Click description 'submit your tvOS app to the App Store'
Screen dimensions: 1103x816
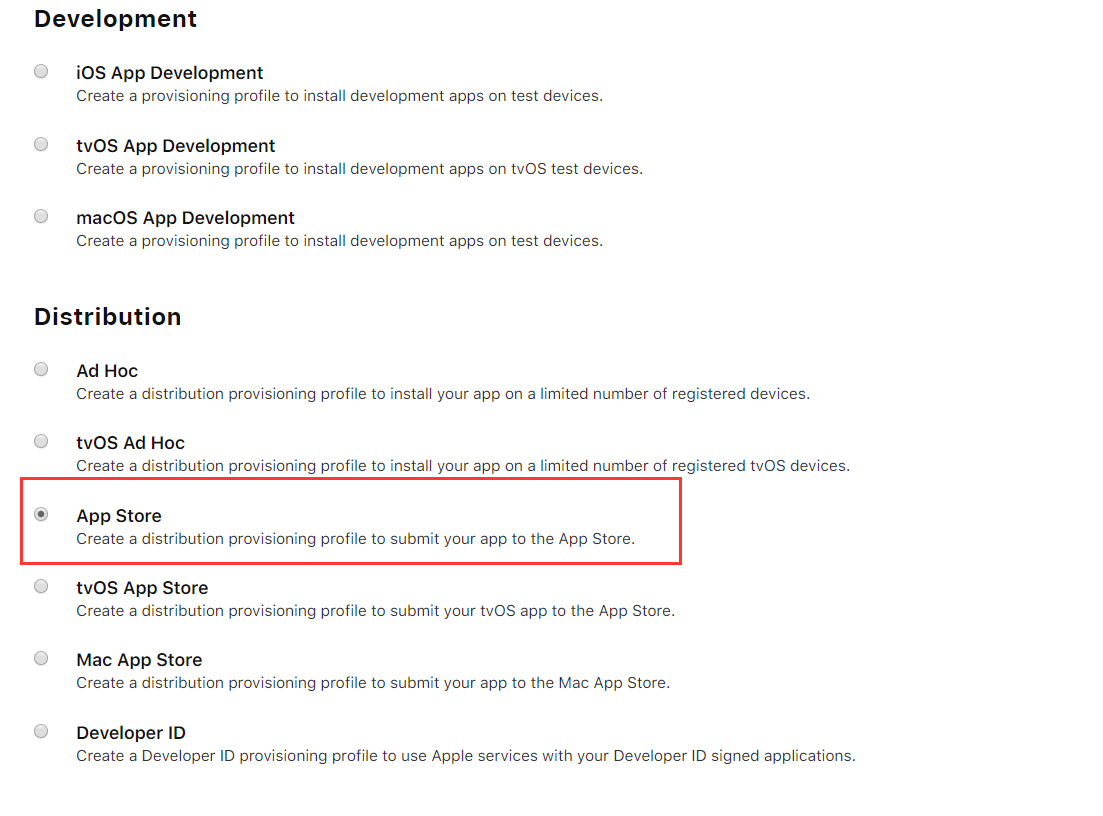(376, 611)
